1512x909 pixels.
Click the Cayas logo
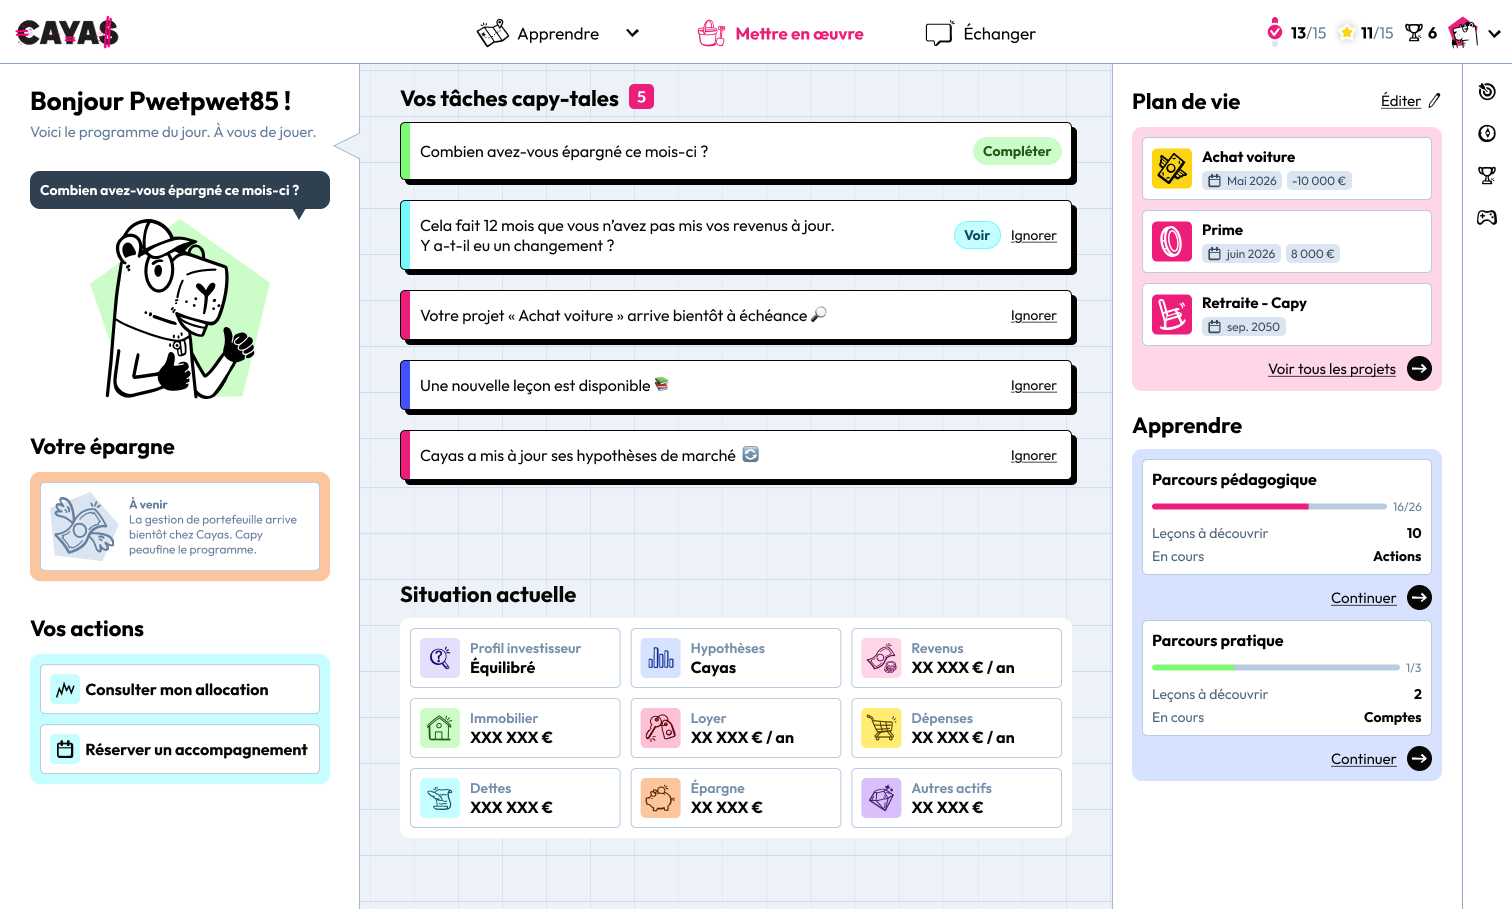pyautogui.click(x=66, y=31)
